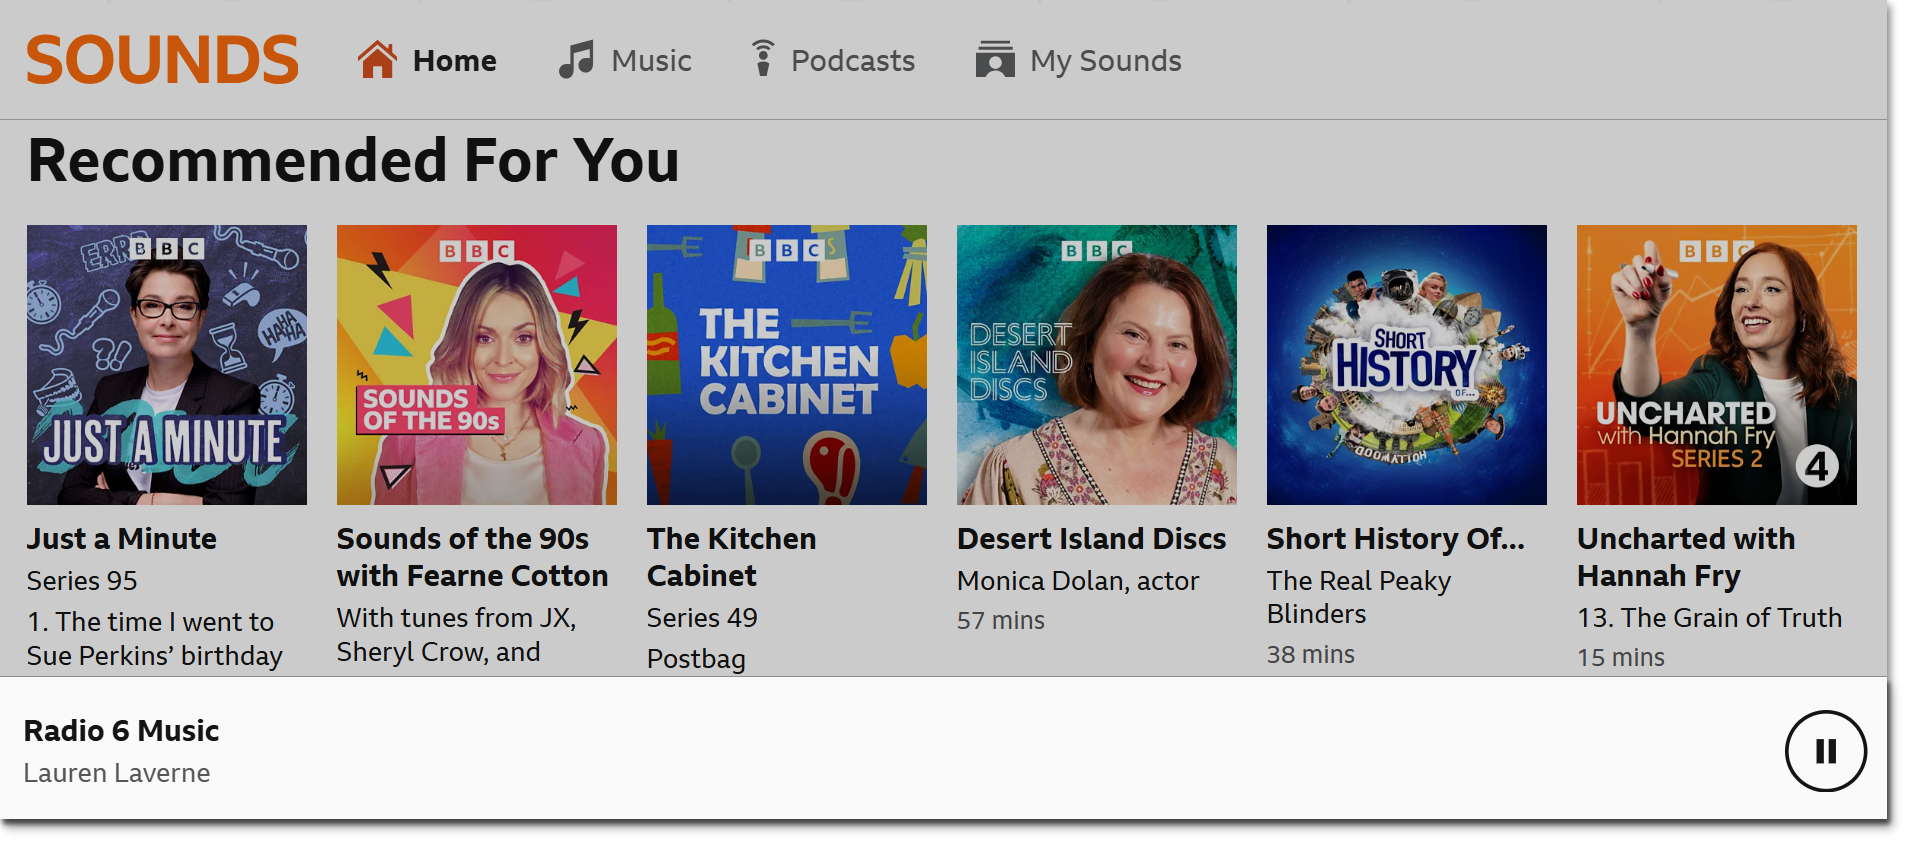Click the Home icon in the navigation bar

377,59
